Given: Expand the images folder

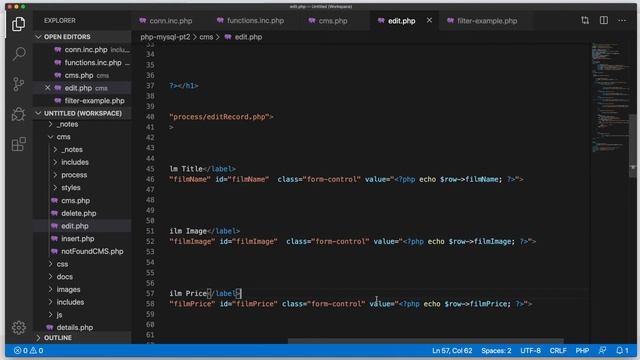Looking at the screenshot, I should point(68,289).
